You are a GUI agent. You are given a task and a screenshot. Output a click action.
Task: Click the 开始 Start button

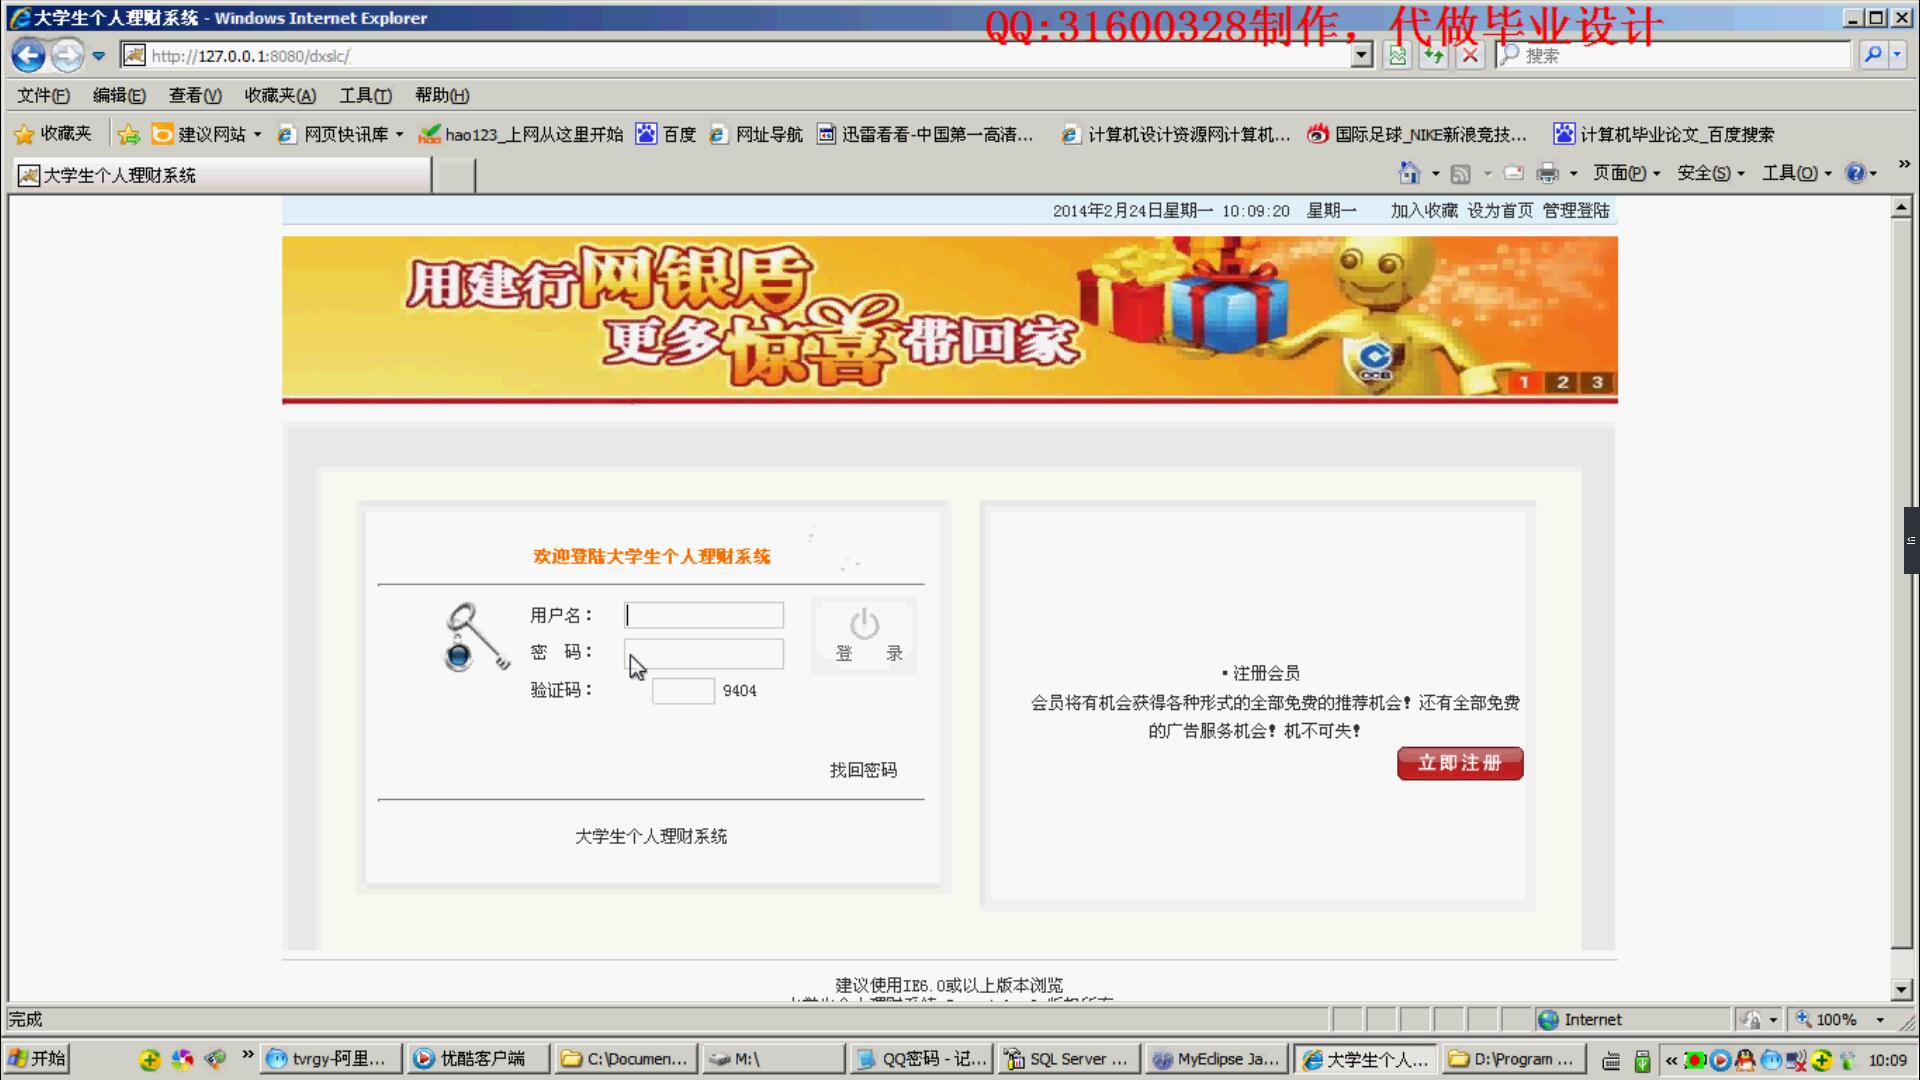(37, 1058)
